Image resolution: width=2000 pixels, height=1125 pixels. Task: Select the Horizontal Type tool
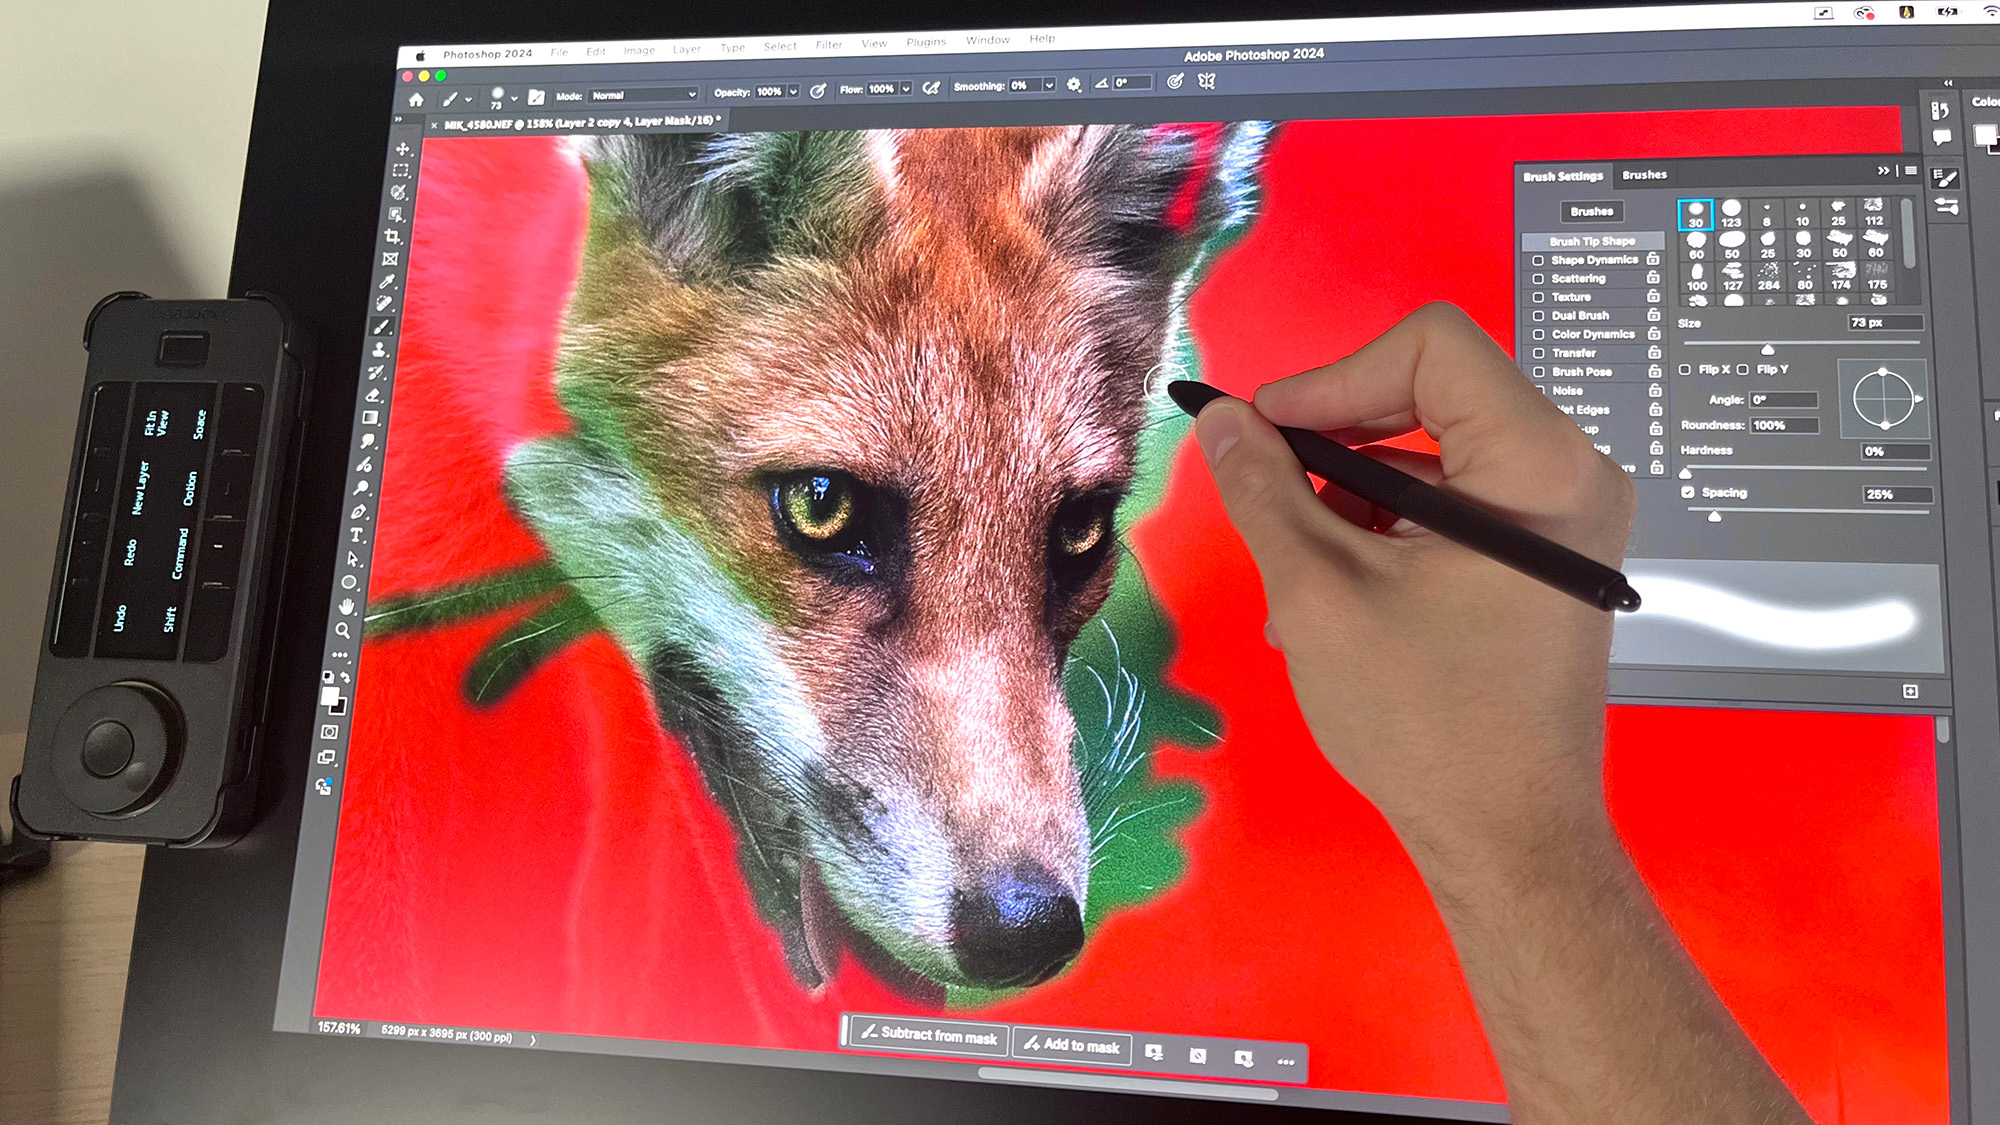[356, 535]
